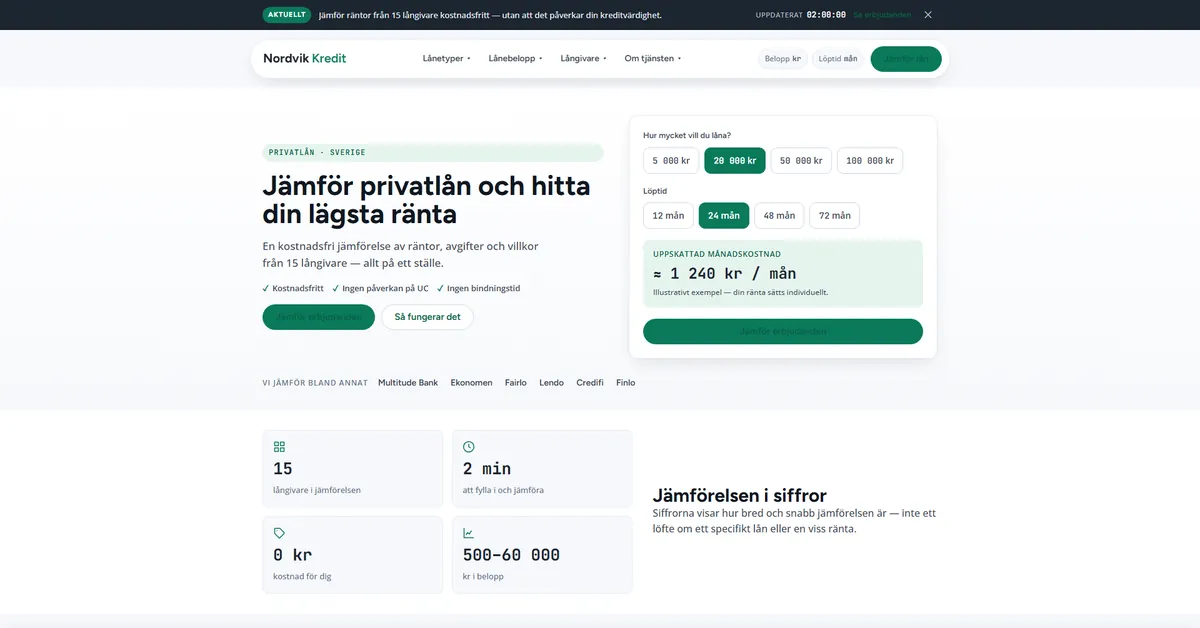Click the estimated cost '≈ 1 240 kr / mån'
1200x628 pixels.
pos(725,274)
